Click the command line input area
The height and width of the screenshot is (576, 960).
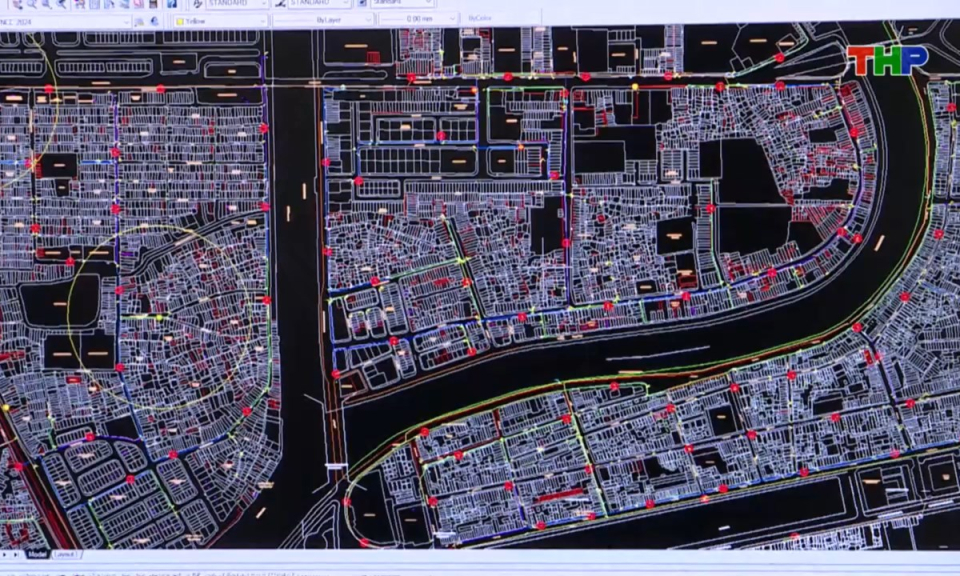(x=400, y=571)
